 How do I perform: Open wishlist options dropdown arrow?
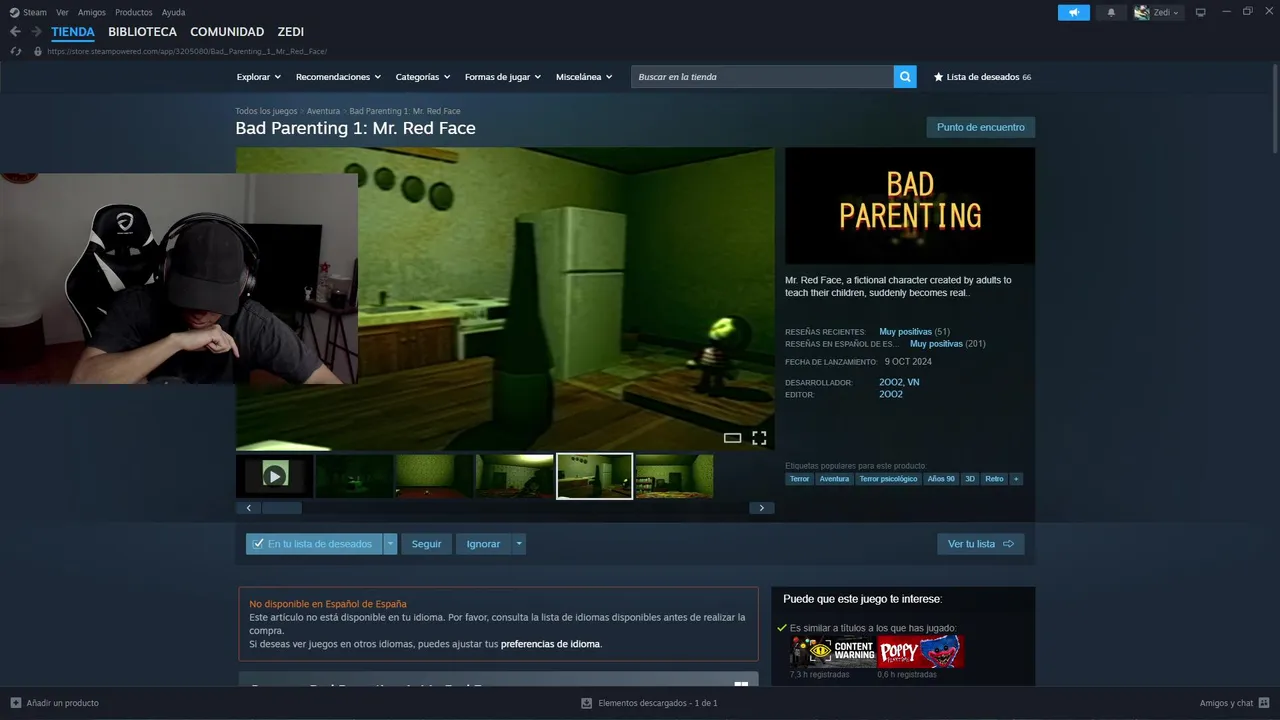391,544
